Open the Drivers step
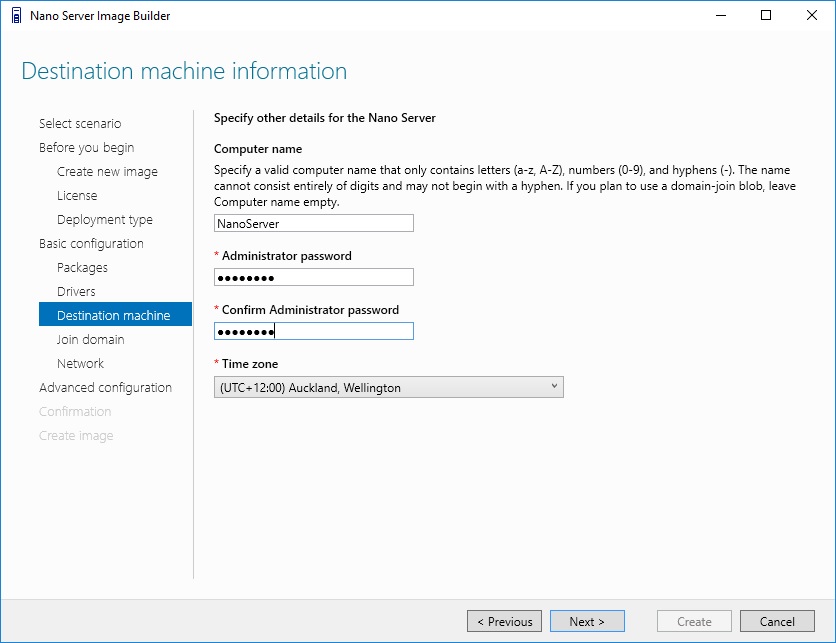The image size is (836, 643). (76, 292)
